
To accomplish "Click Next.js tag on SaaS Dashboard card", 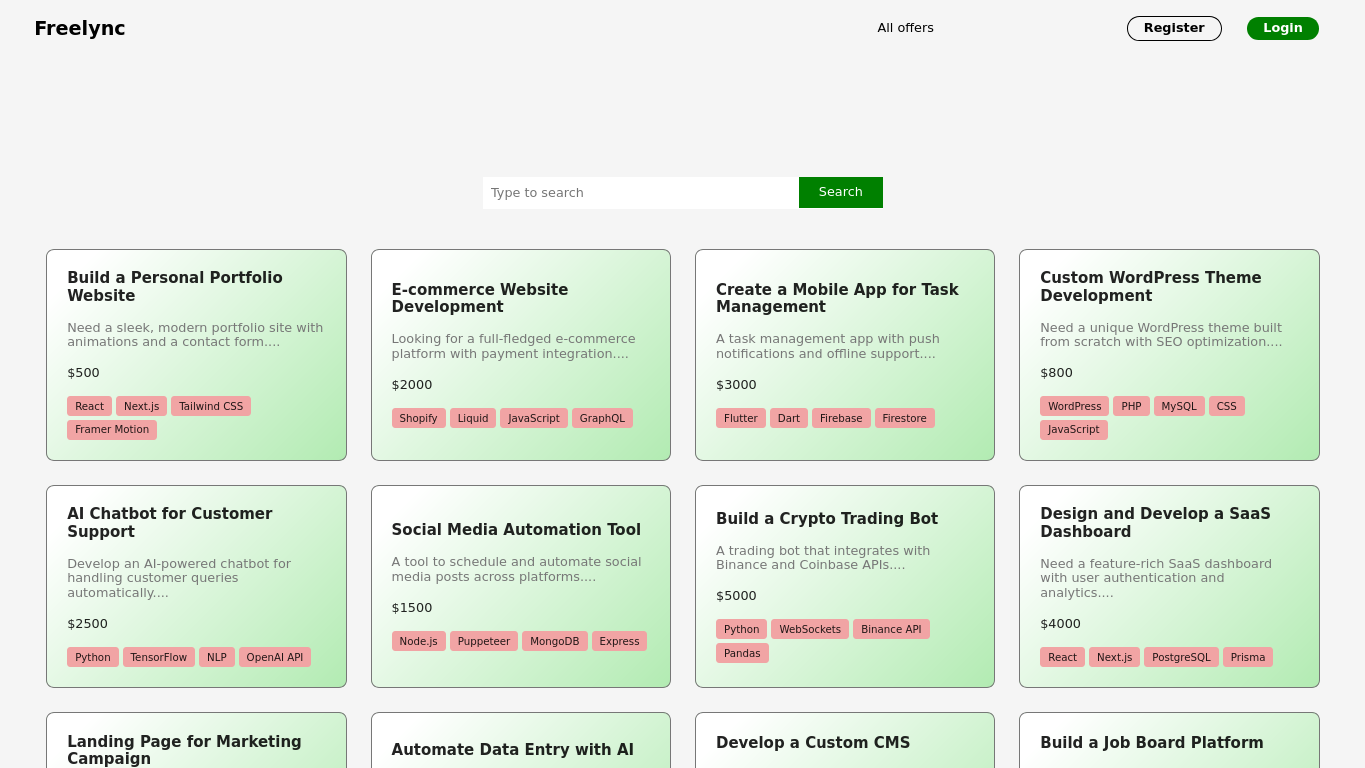I will [1114, 657].
